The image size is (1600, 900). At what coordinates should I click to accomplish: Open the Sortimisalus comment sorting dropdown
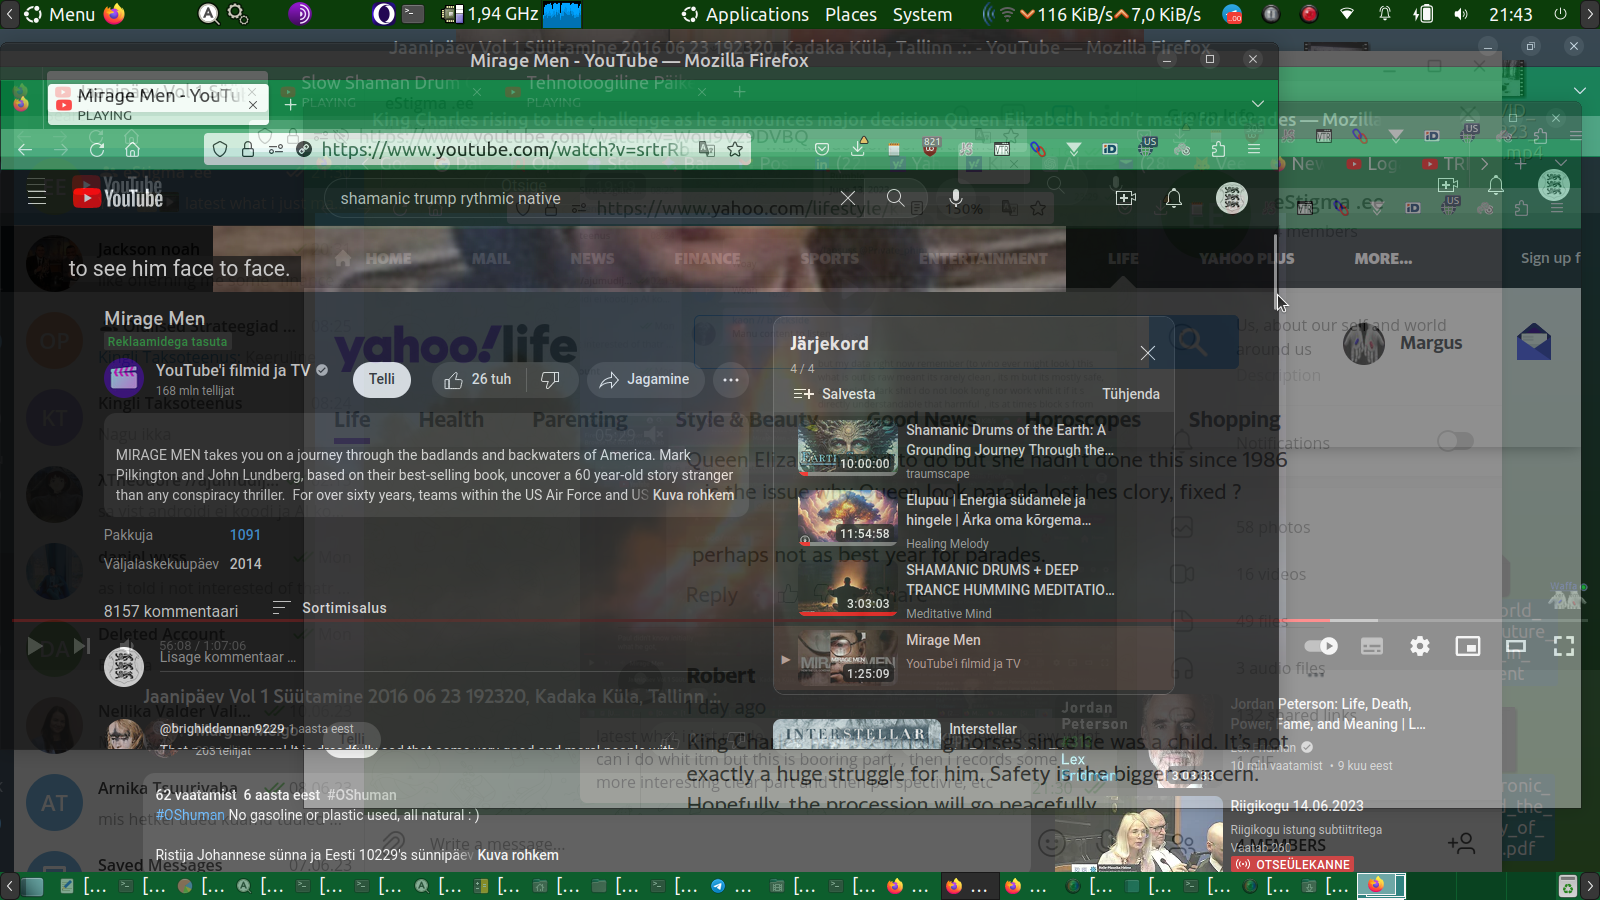tap(329, 608)
